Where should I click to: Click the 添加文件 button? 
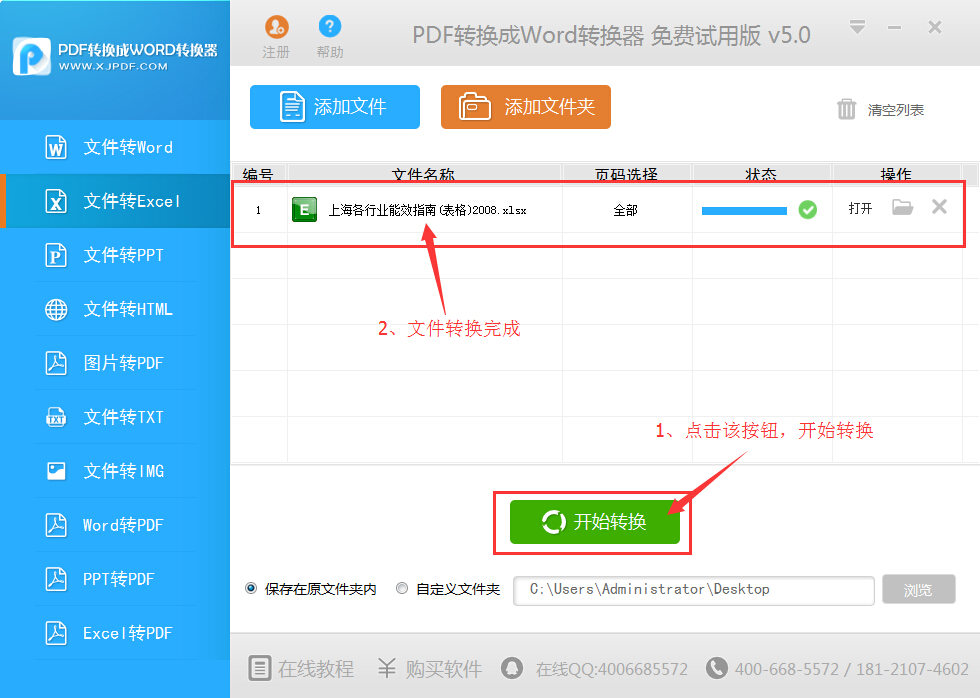pos(334,107)
